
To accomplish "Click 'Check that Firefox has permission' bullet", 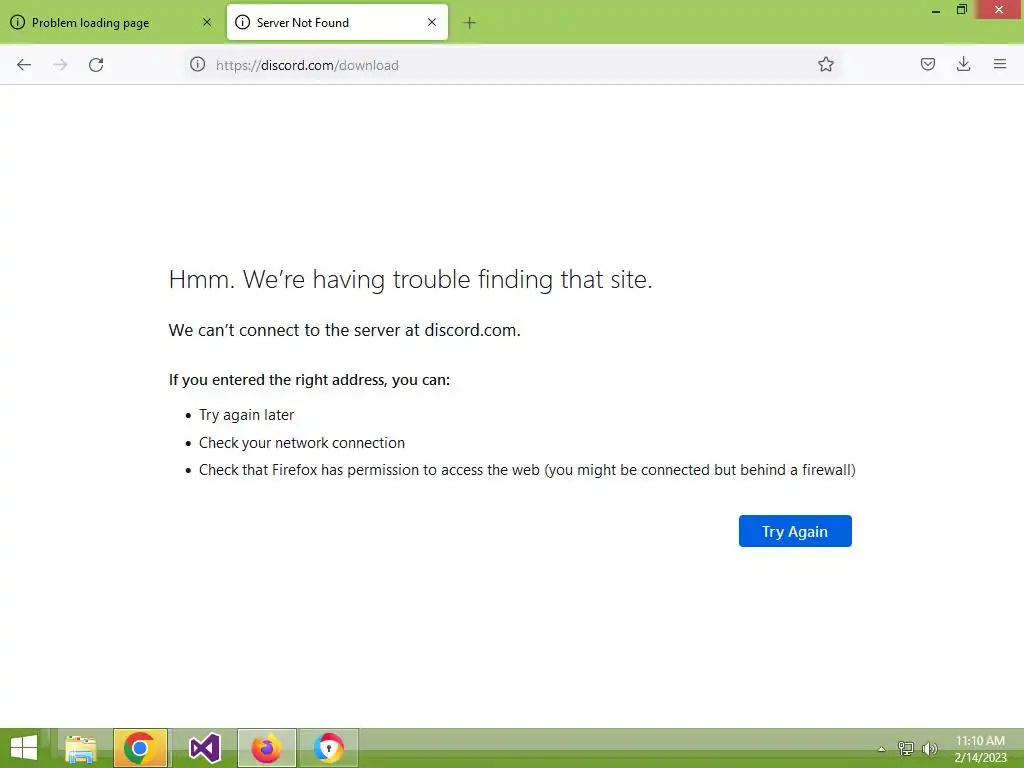I will [x=527, y=470].
